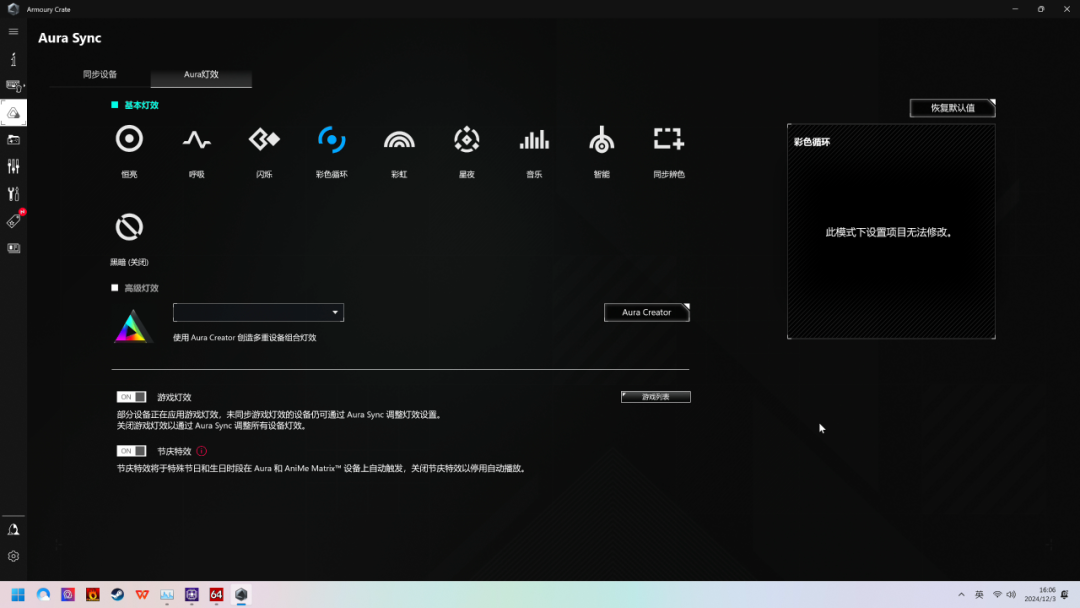Launch Steam from the taskbar
This screenshot has height=608, width=1080.
[117, 594]
